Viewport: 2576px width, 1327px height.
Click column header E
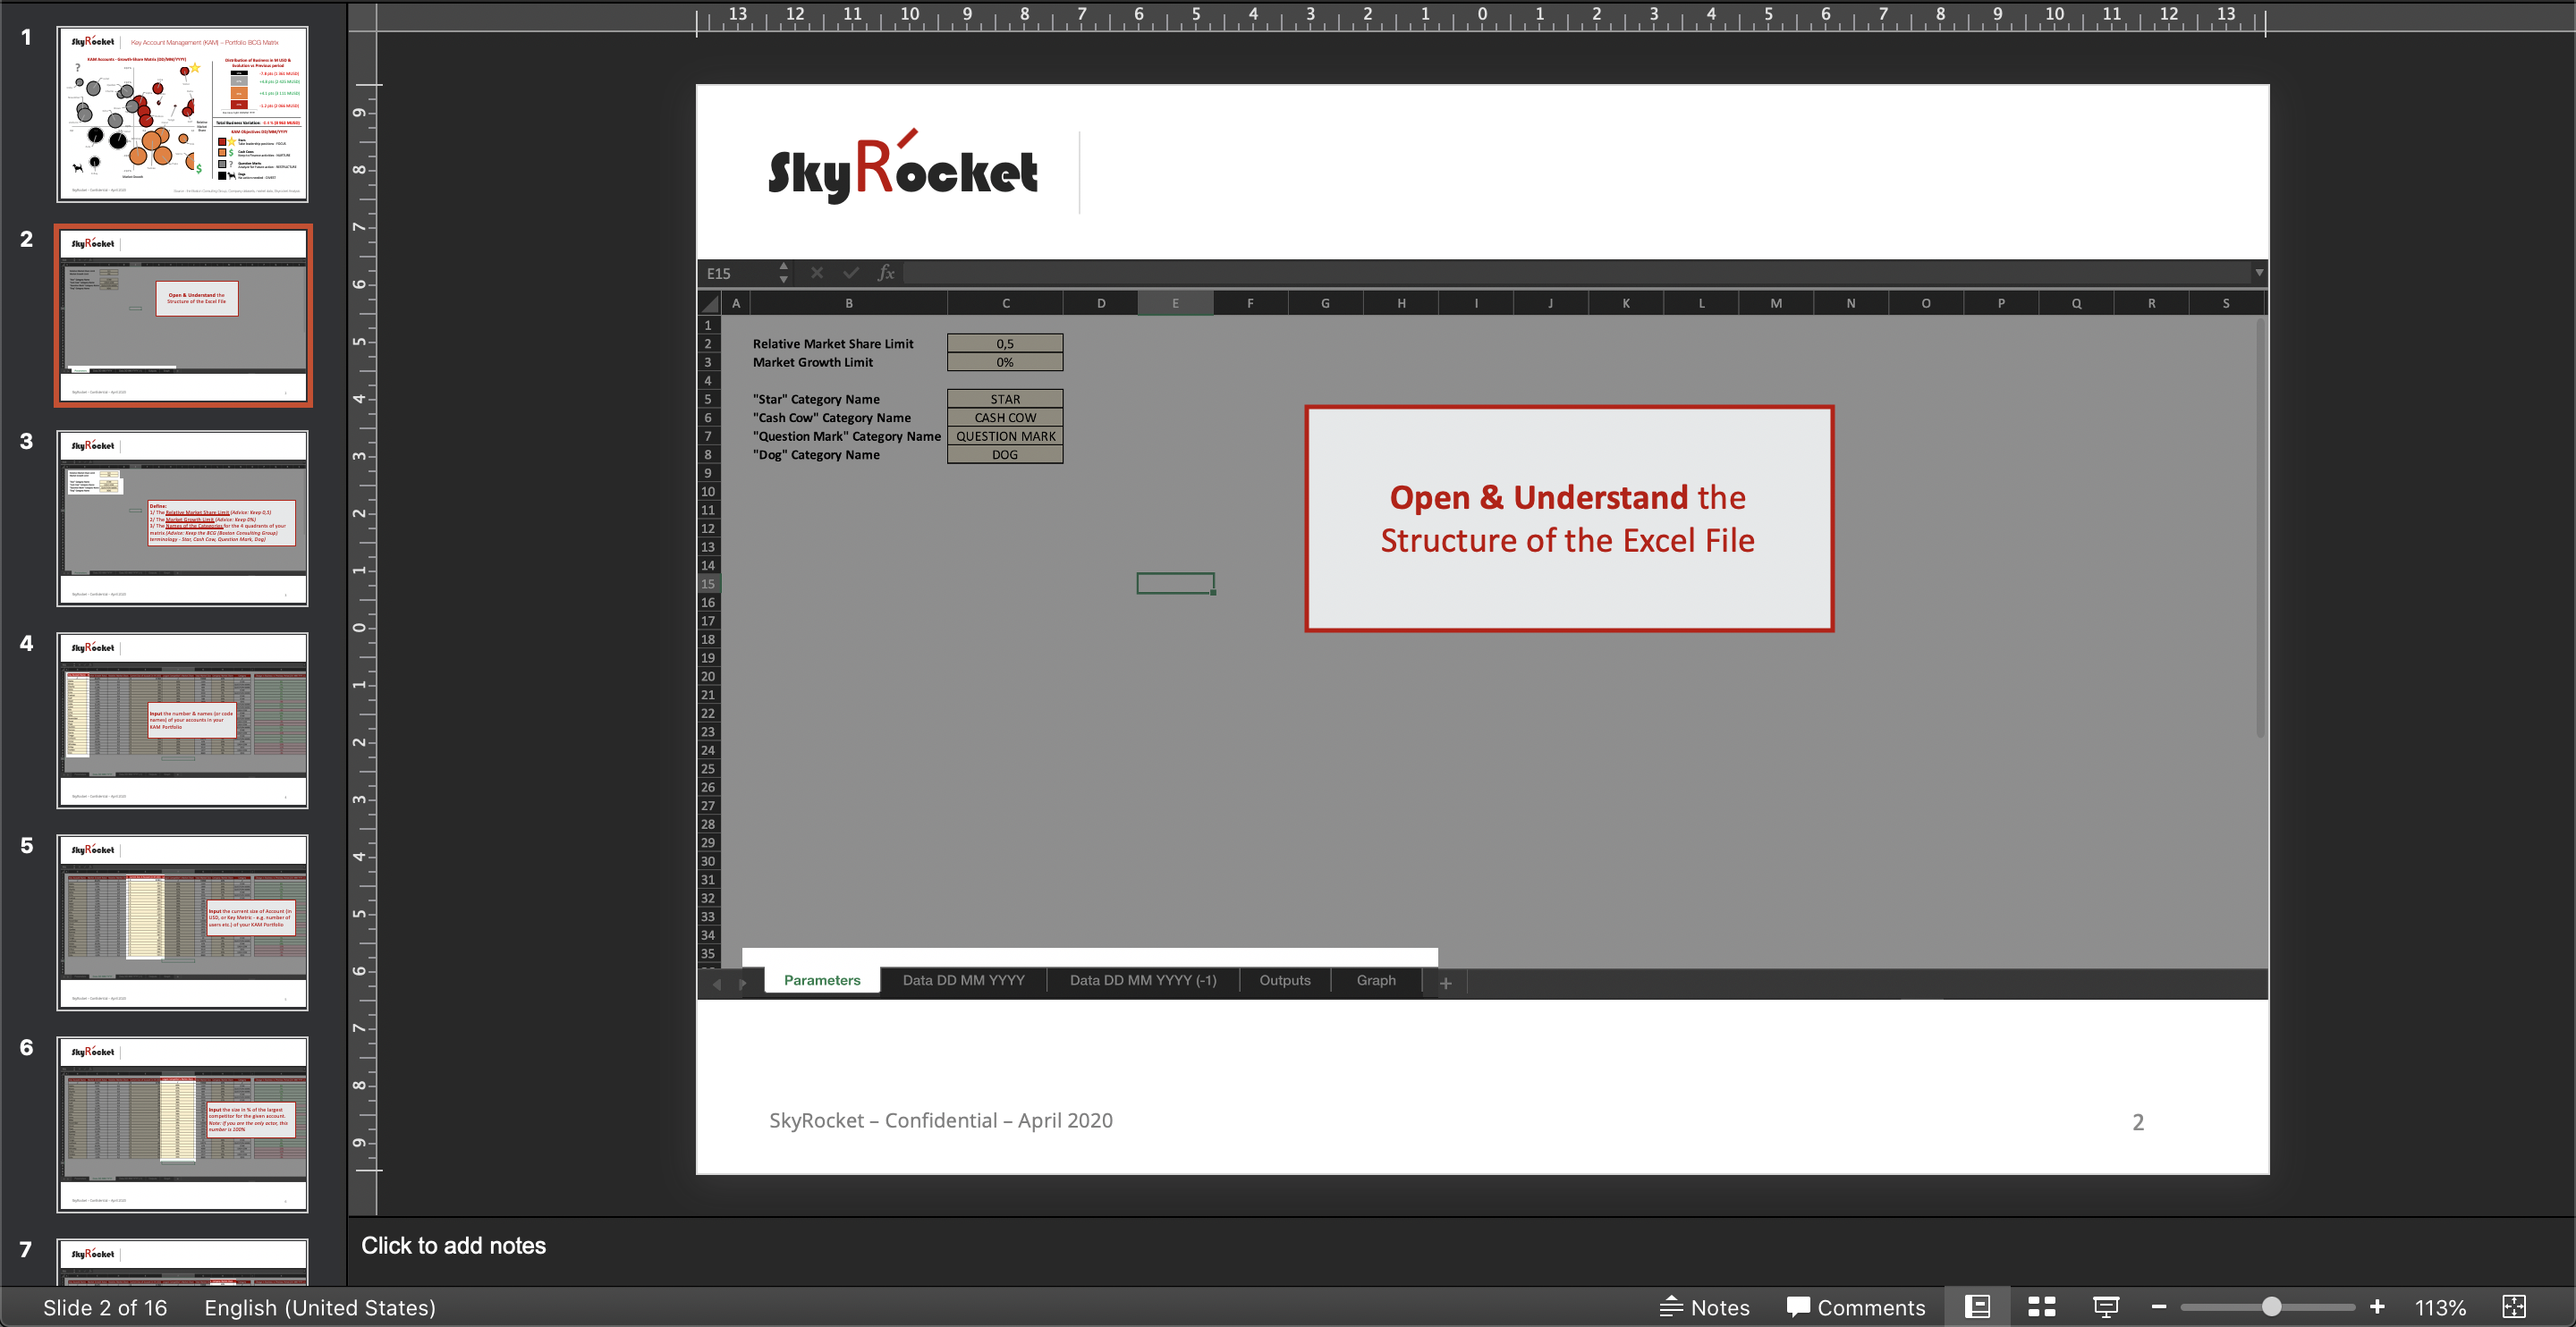click(1175, 303)
